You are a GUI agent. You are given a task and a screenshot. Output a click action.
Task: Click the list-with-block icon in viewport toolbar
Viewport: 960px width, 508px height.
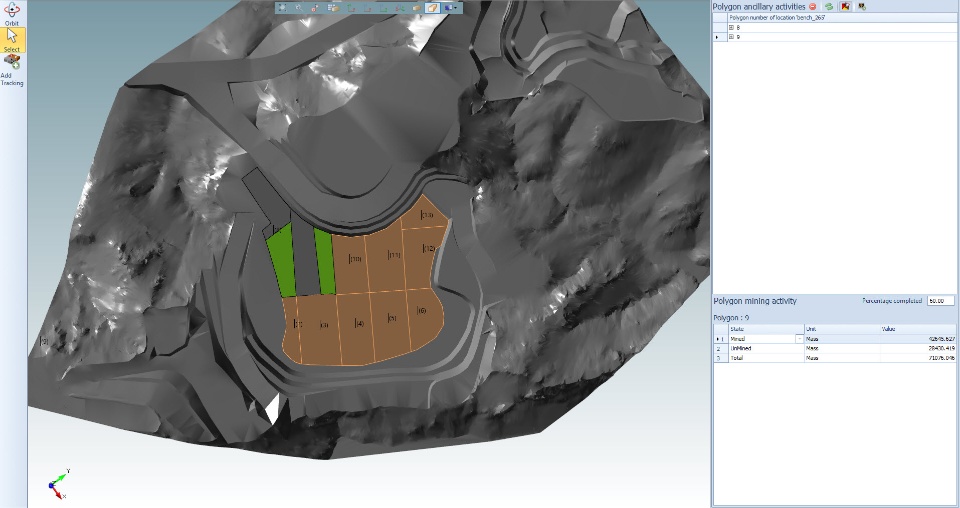(x=334, y=7)
